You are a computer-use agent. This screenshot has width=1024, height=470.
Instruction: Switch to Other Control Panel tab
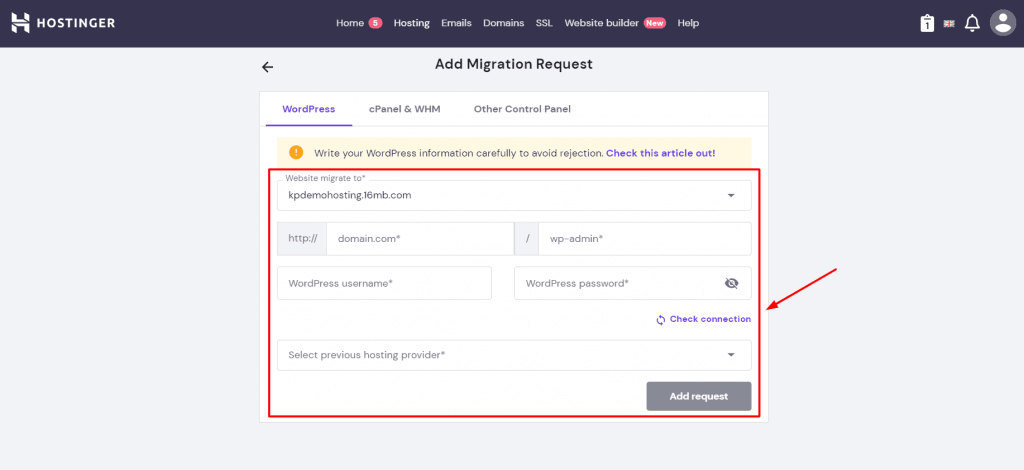tap(522, 109)
